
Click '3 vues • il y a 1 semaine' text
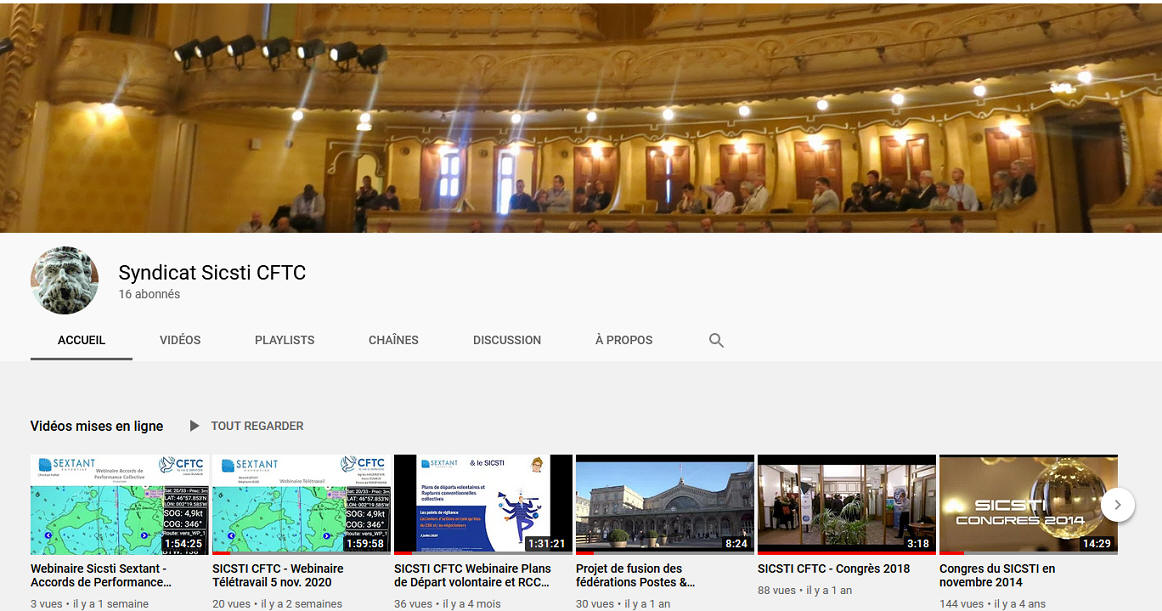click(x=90, y=604)
